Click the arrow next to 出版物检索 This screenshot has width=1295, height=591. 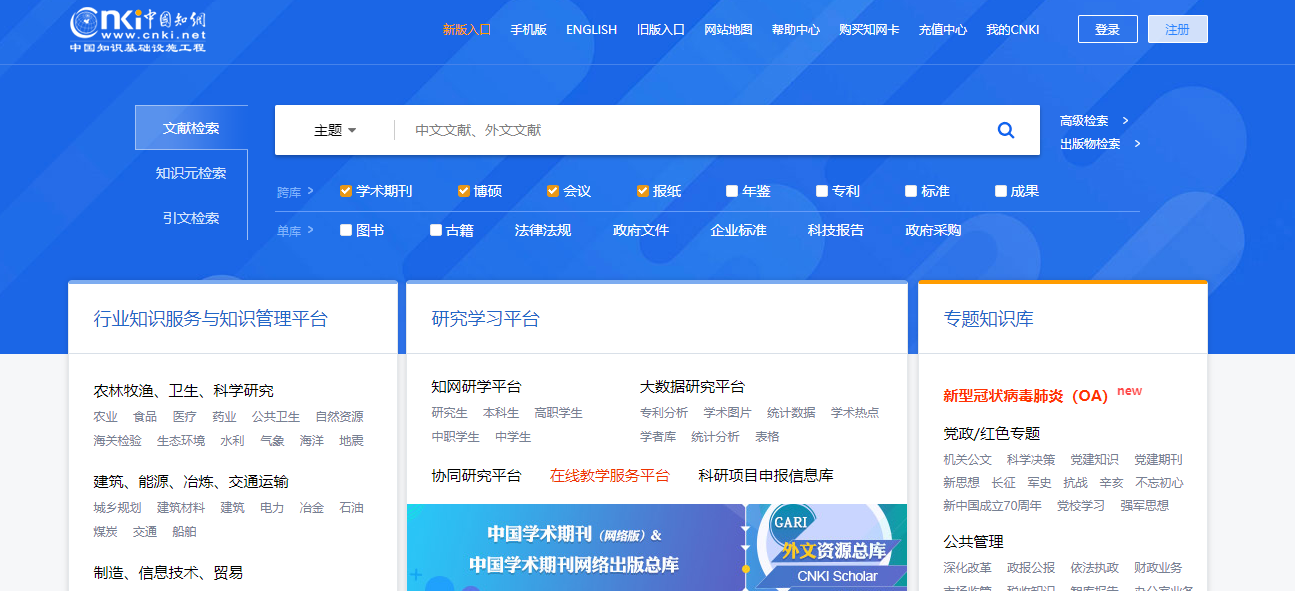coord(1138,144)
